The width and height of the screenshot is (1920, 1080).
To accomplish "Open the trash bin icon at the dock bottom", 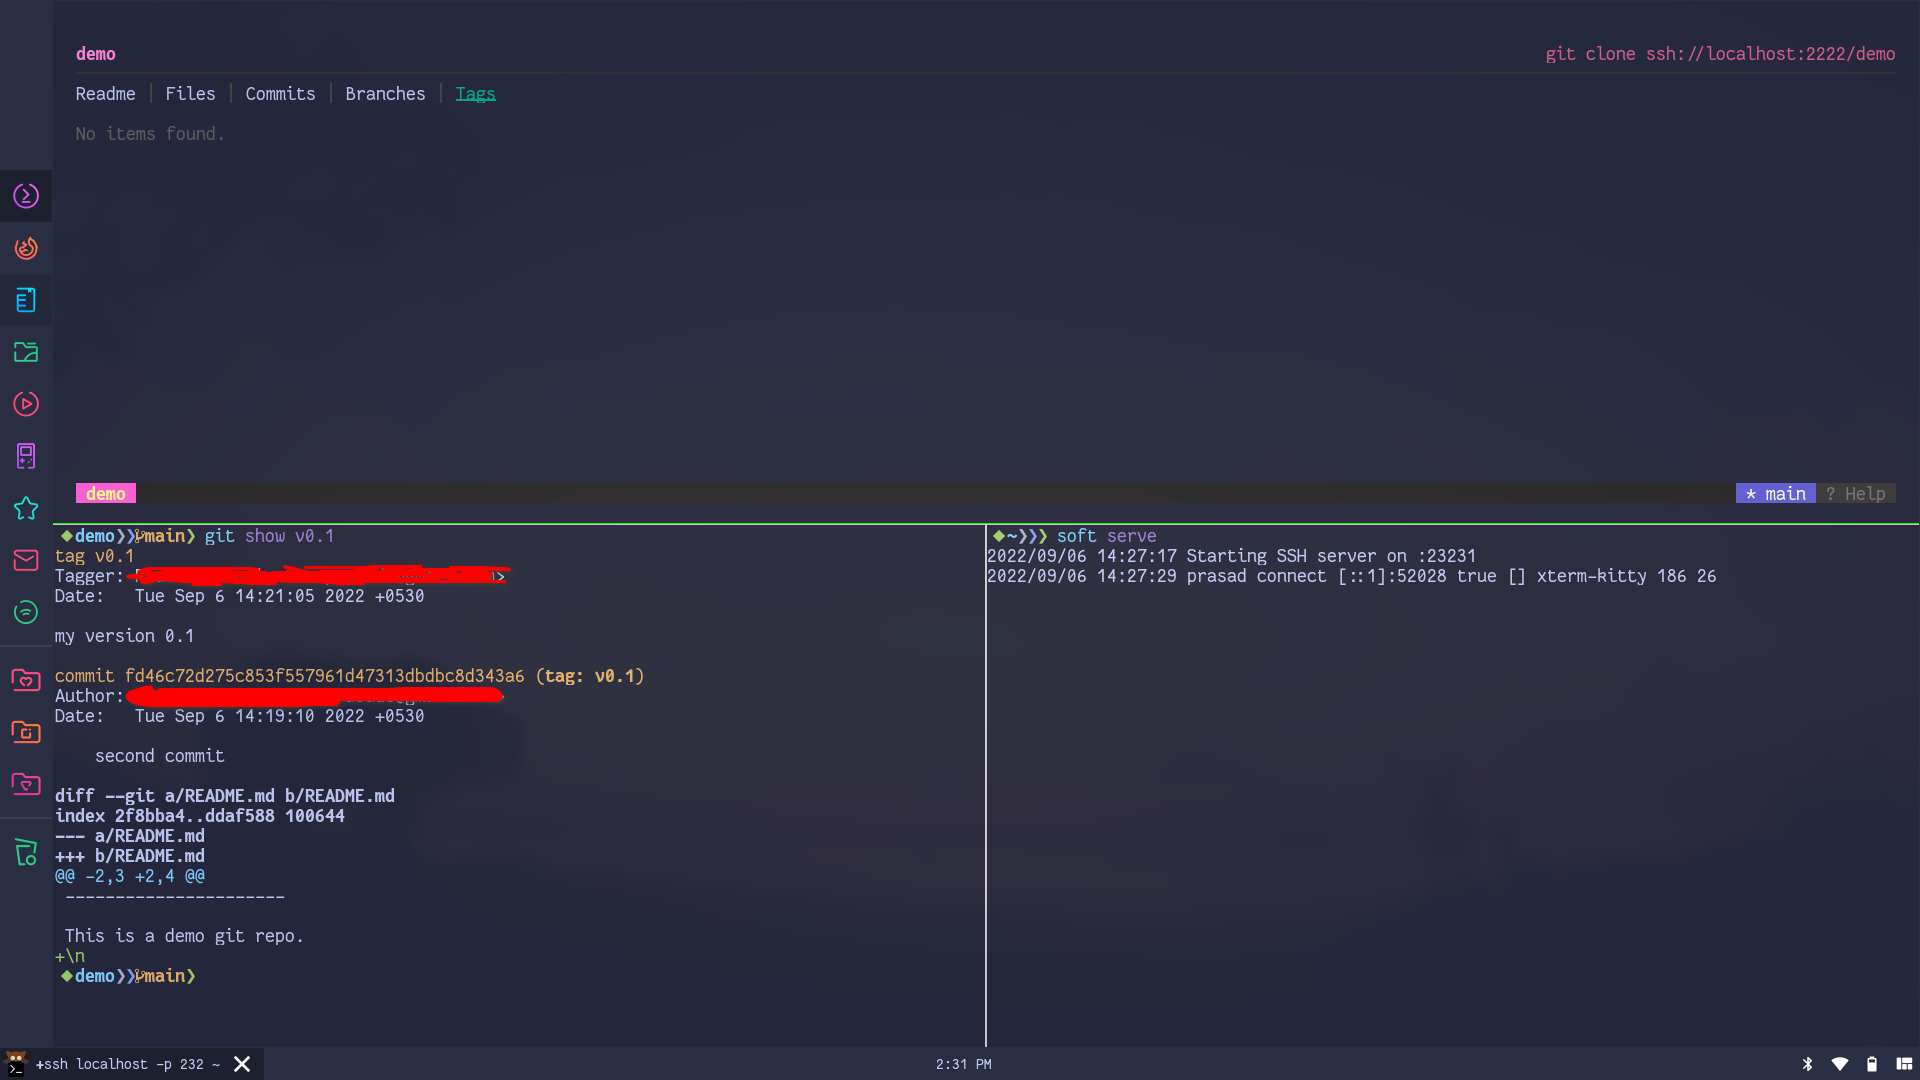I will pos(26,853).
